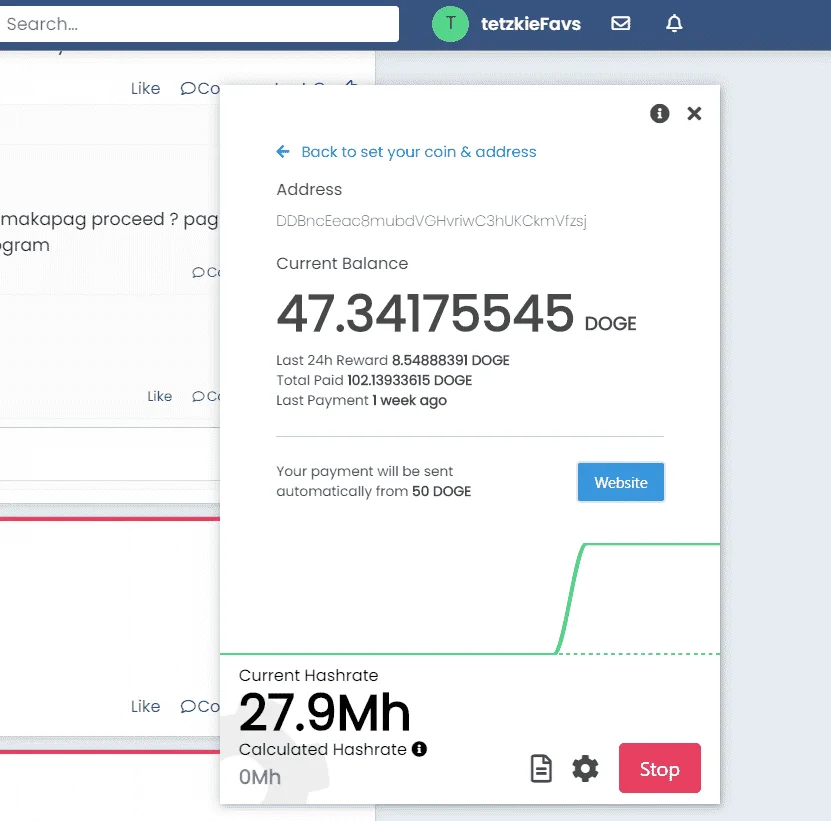Click the back arrow icon
831x821 pixels.
283,152
